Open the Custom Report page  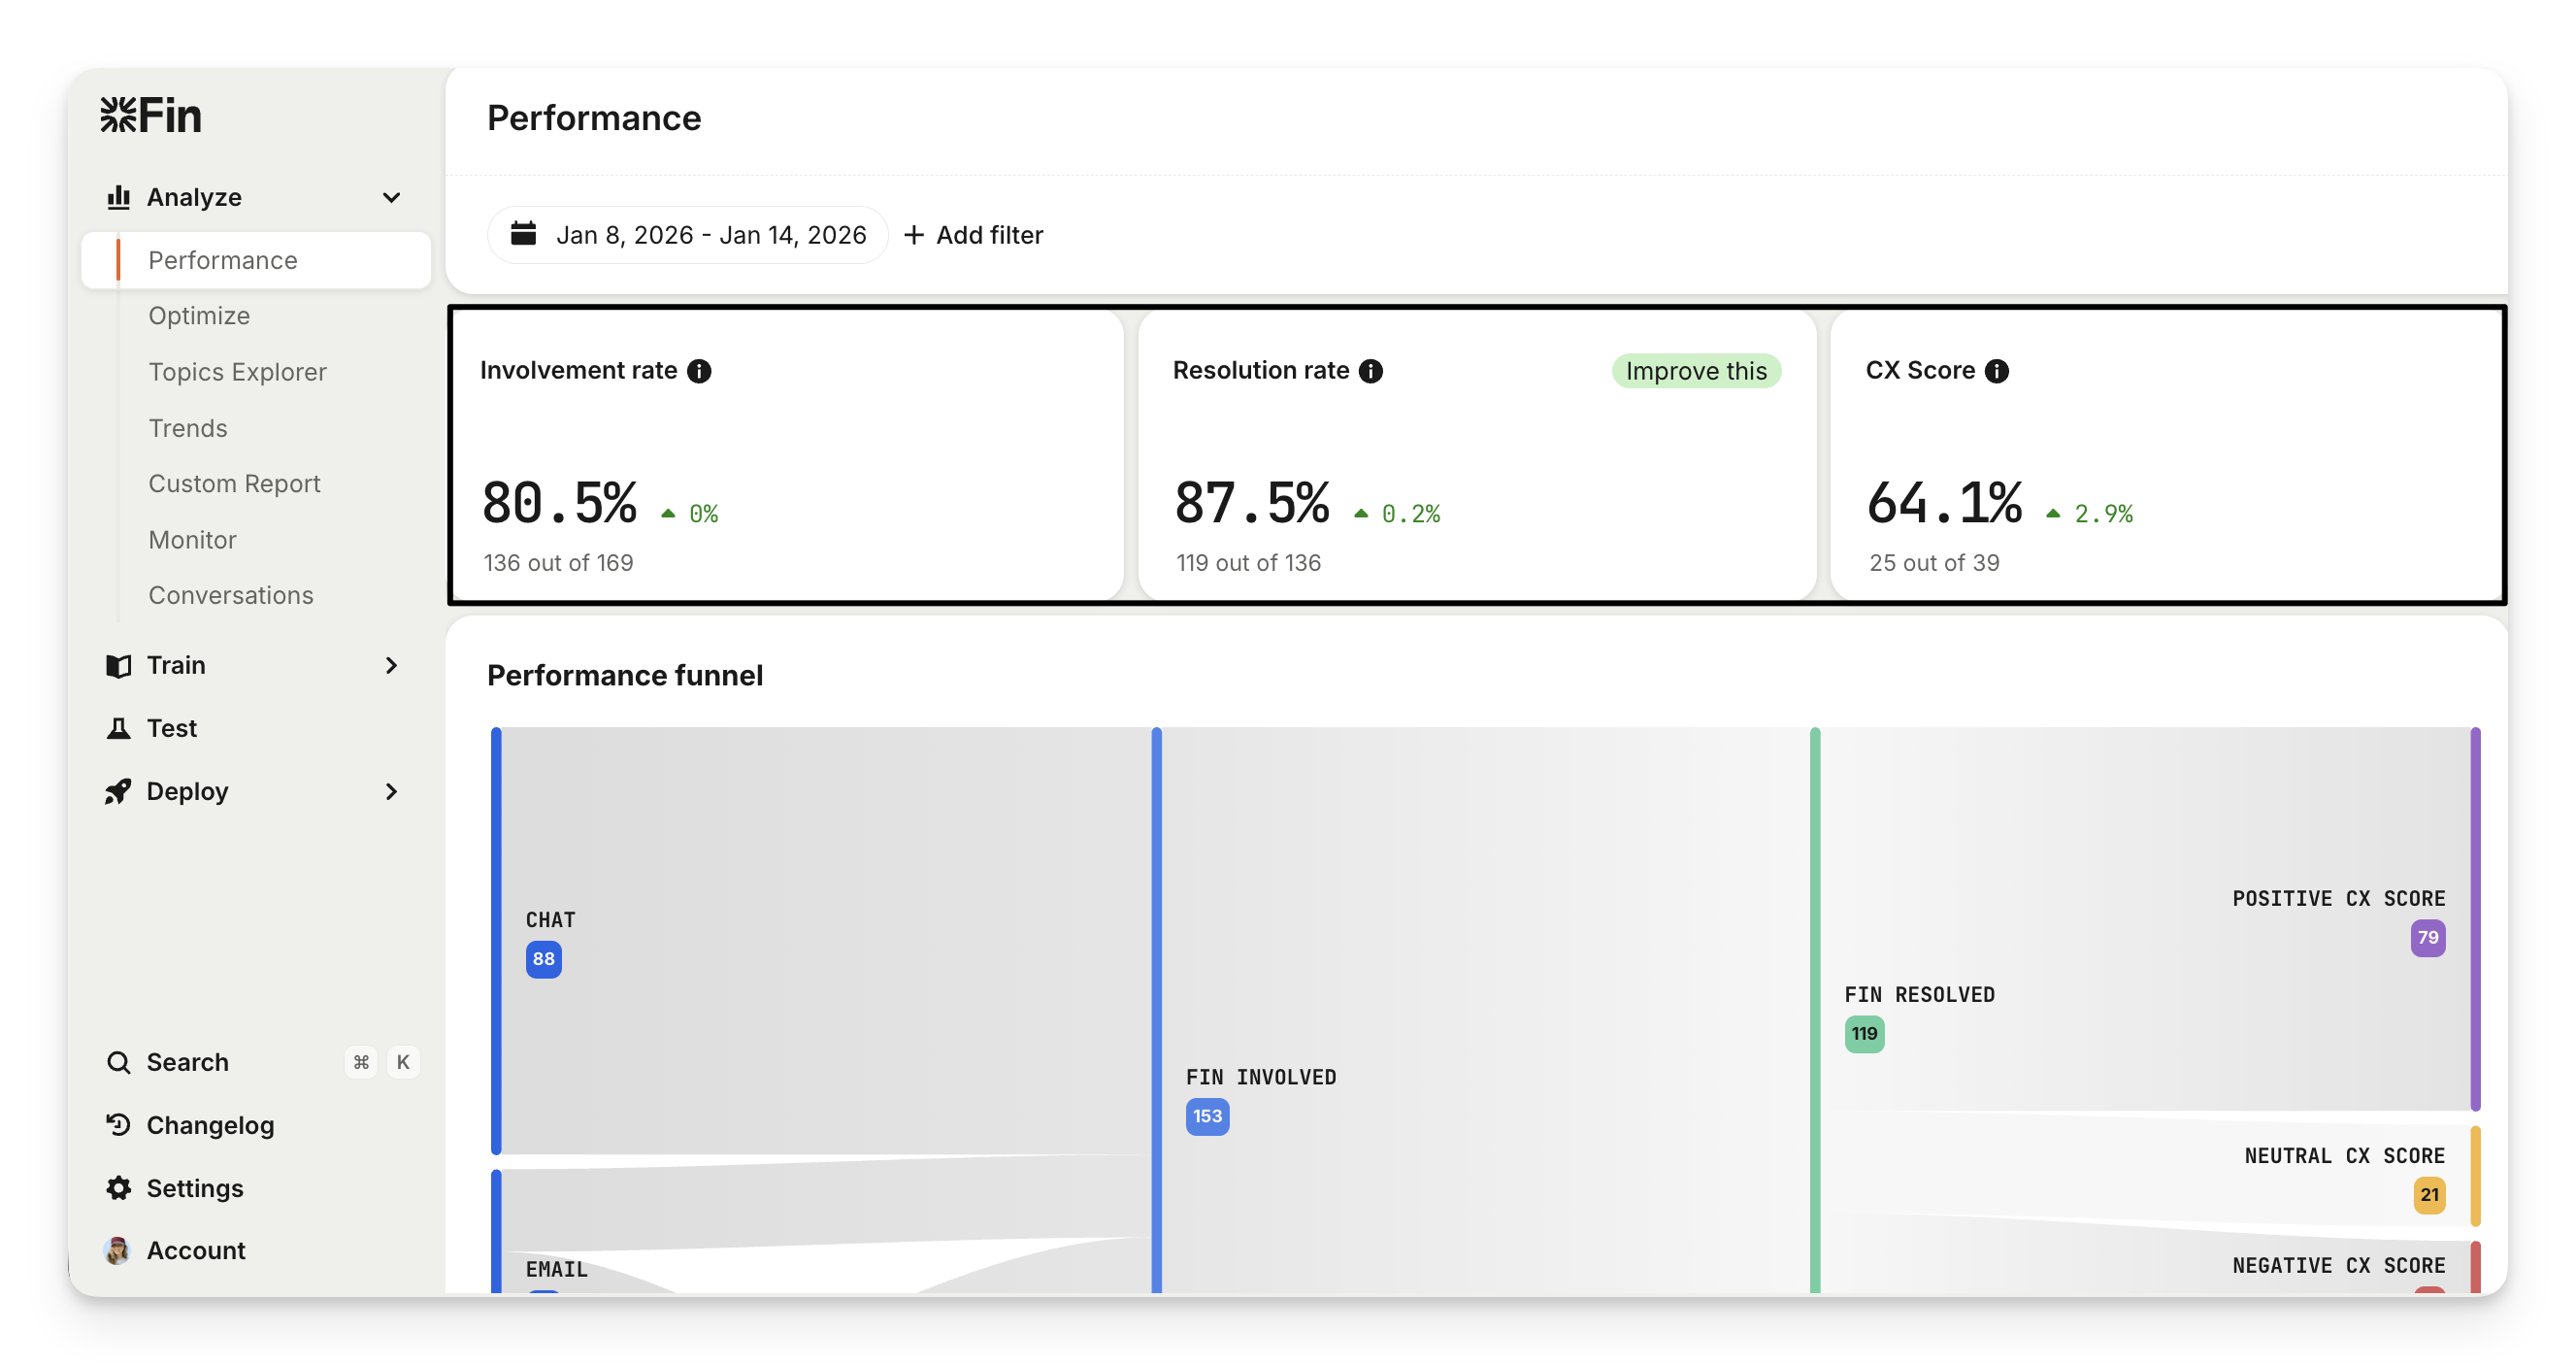pyautogui.click(x=234, y=484)
